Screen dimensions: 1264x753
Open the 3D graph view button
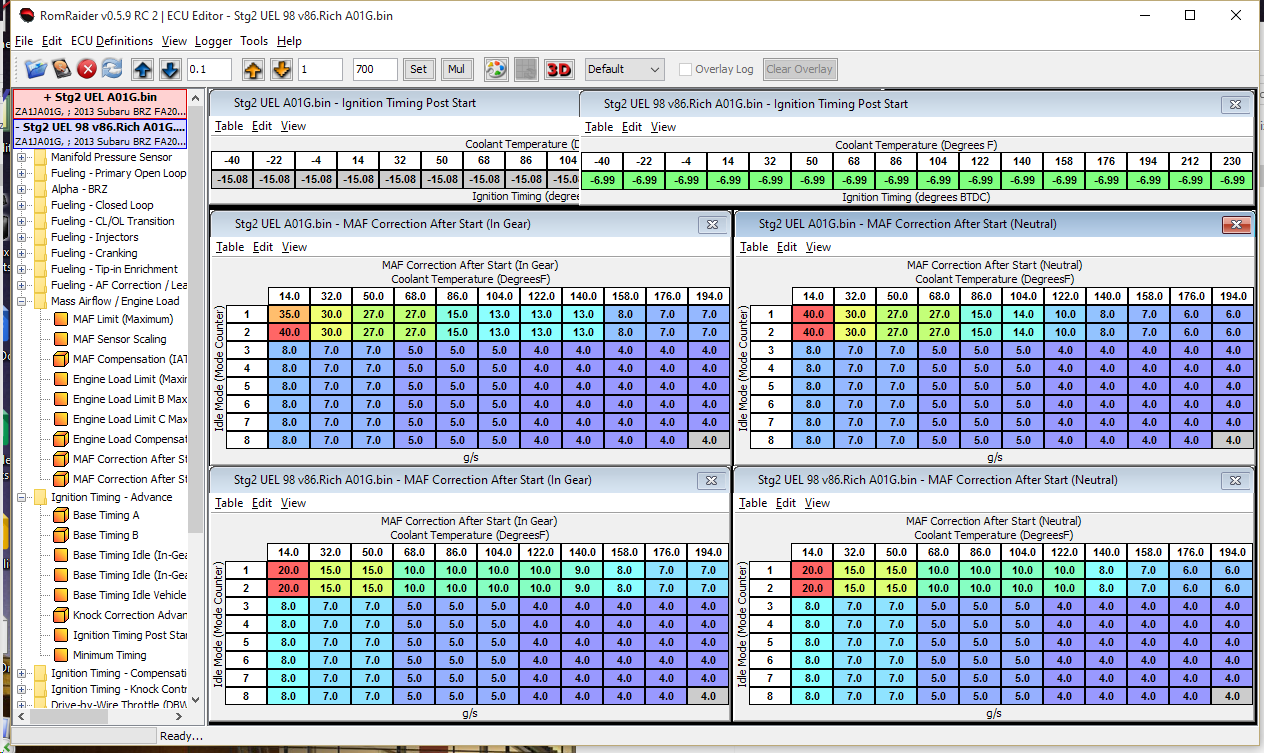(x=559, y=69)
